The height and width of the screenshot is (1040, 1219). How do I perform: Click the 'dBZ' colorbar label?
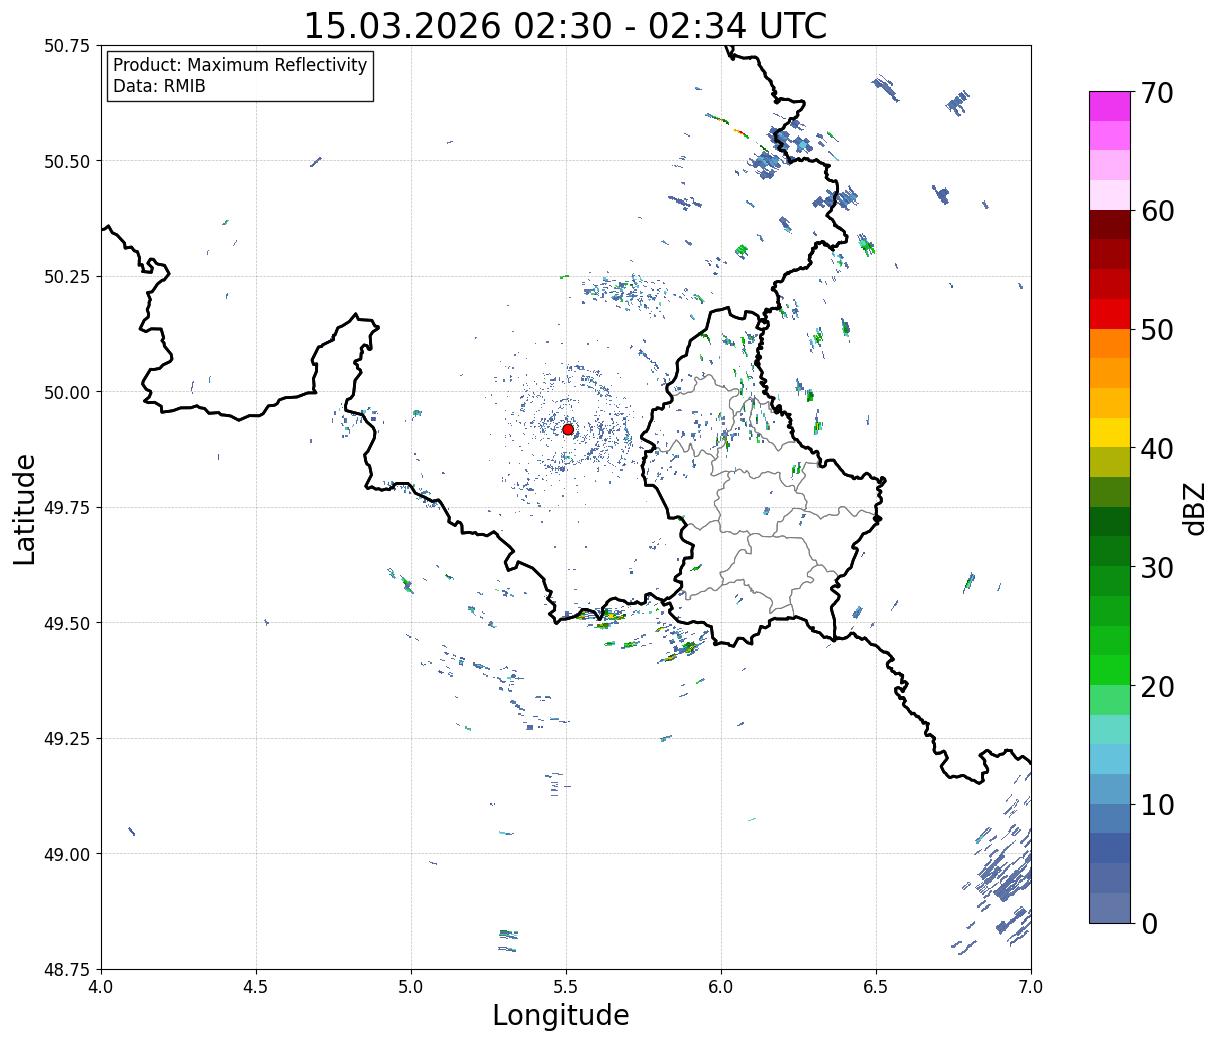click(1195, 508)
